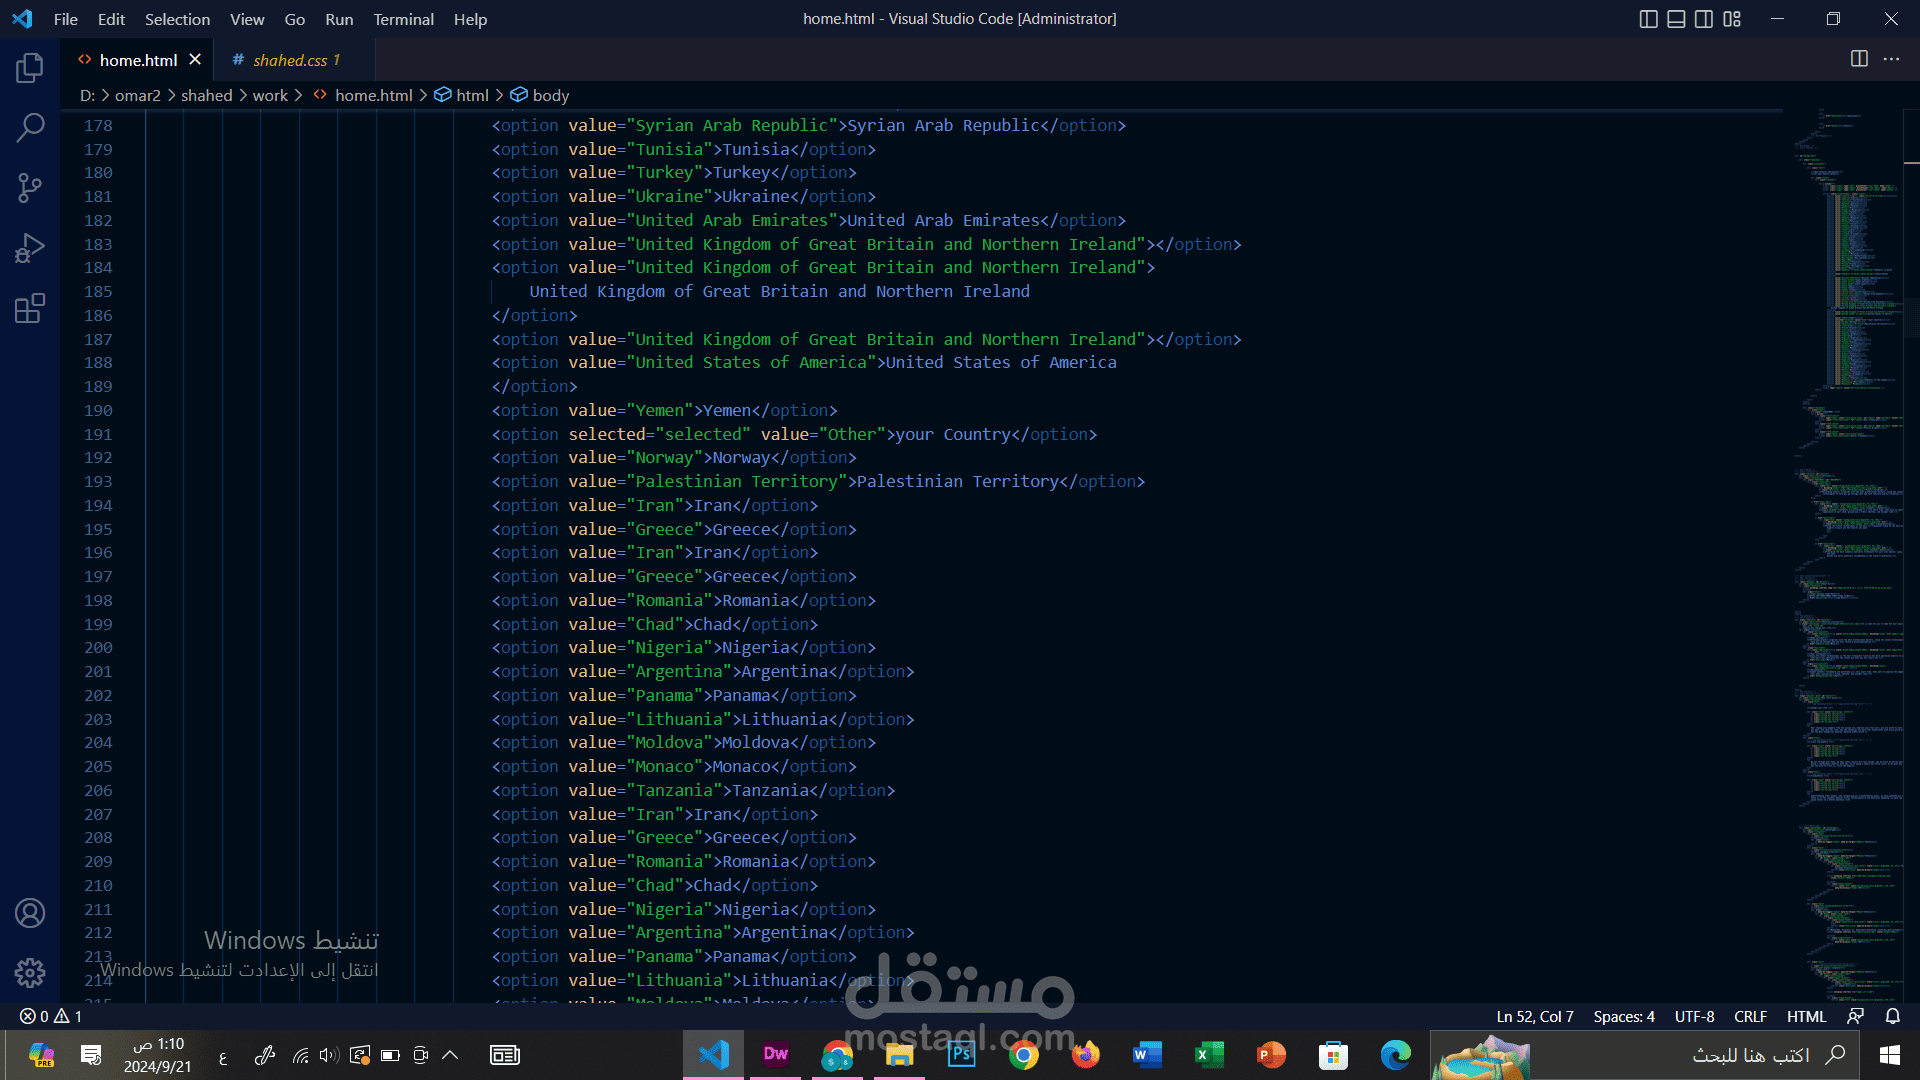The height and width of the screenshot is (1080, 1920).
Task: Open the notifications bell in status bar
Action: coord(1893,1016)
